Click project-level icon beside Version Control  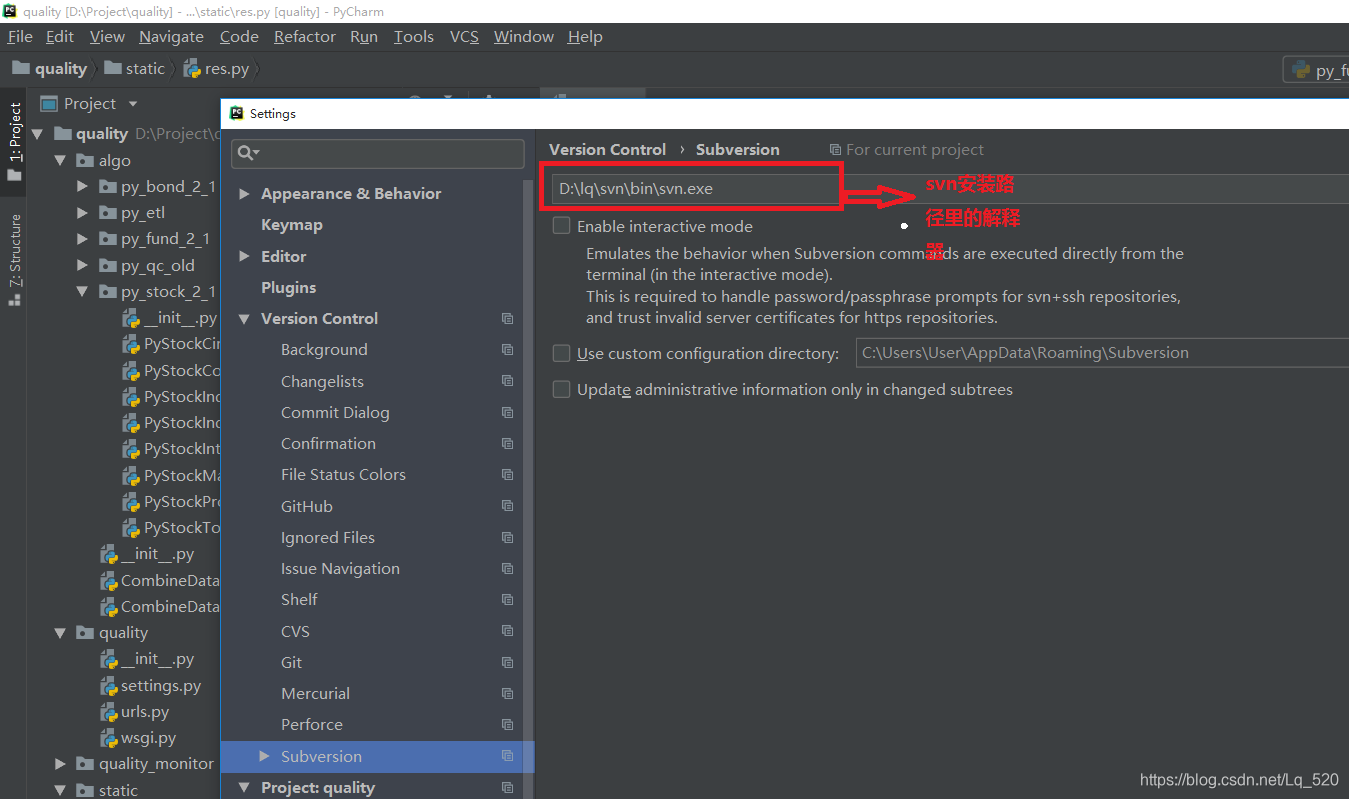507,319
